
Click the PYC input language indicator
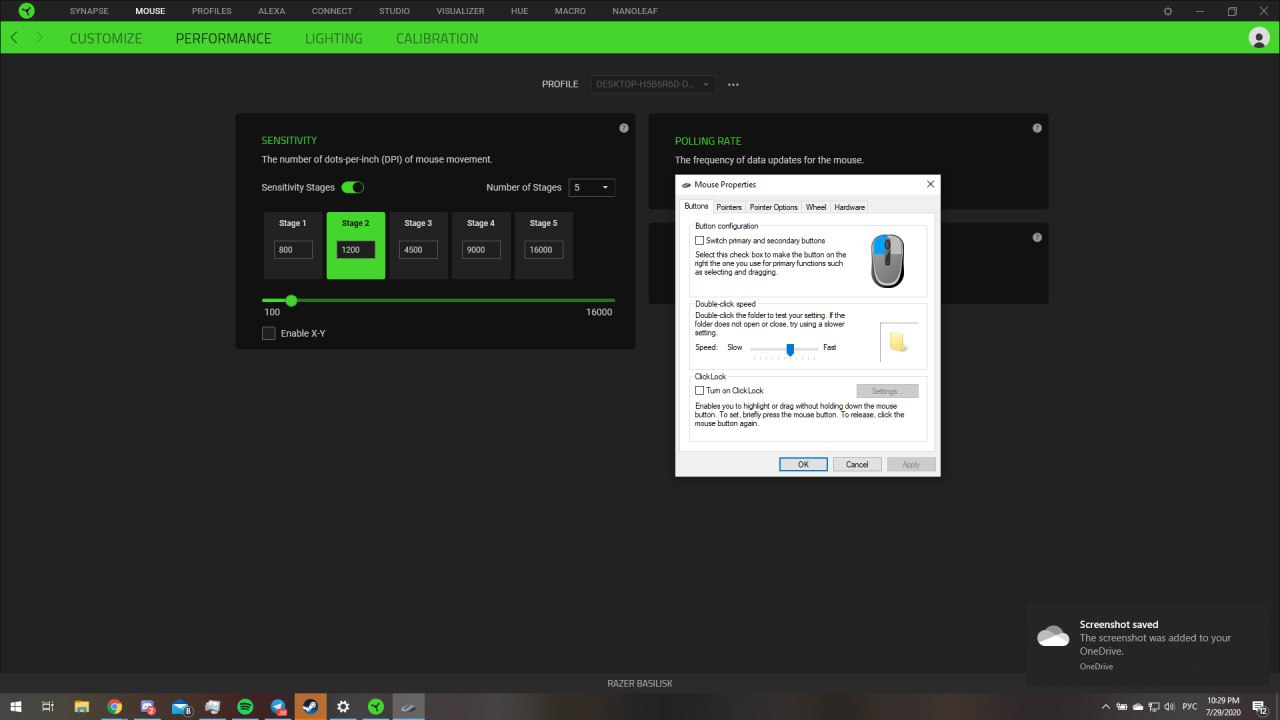(x=1190, y=707)
